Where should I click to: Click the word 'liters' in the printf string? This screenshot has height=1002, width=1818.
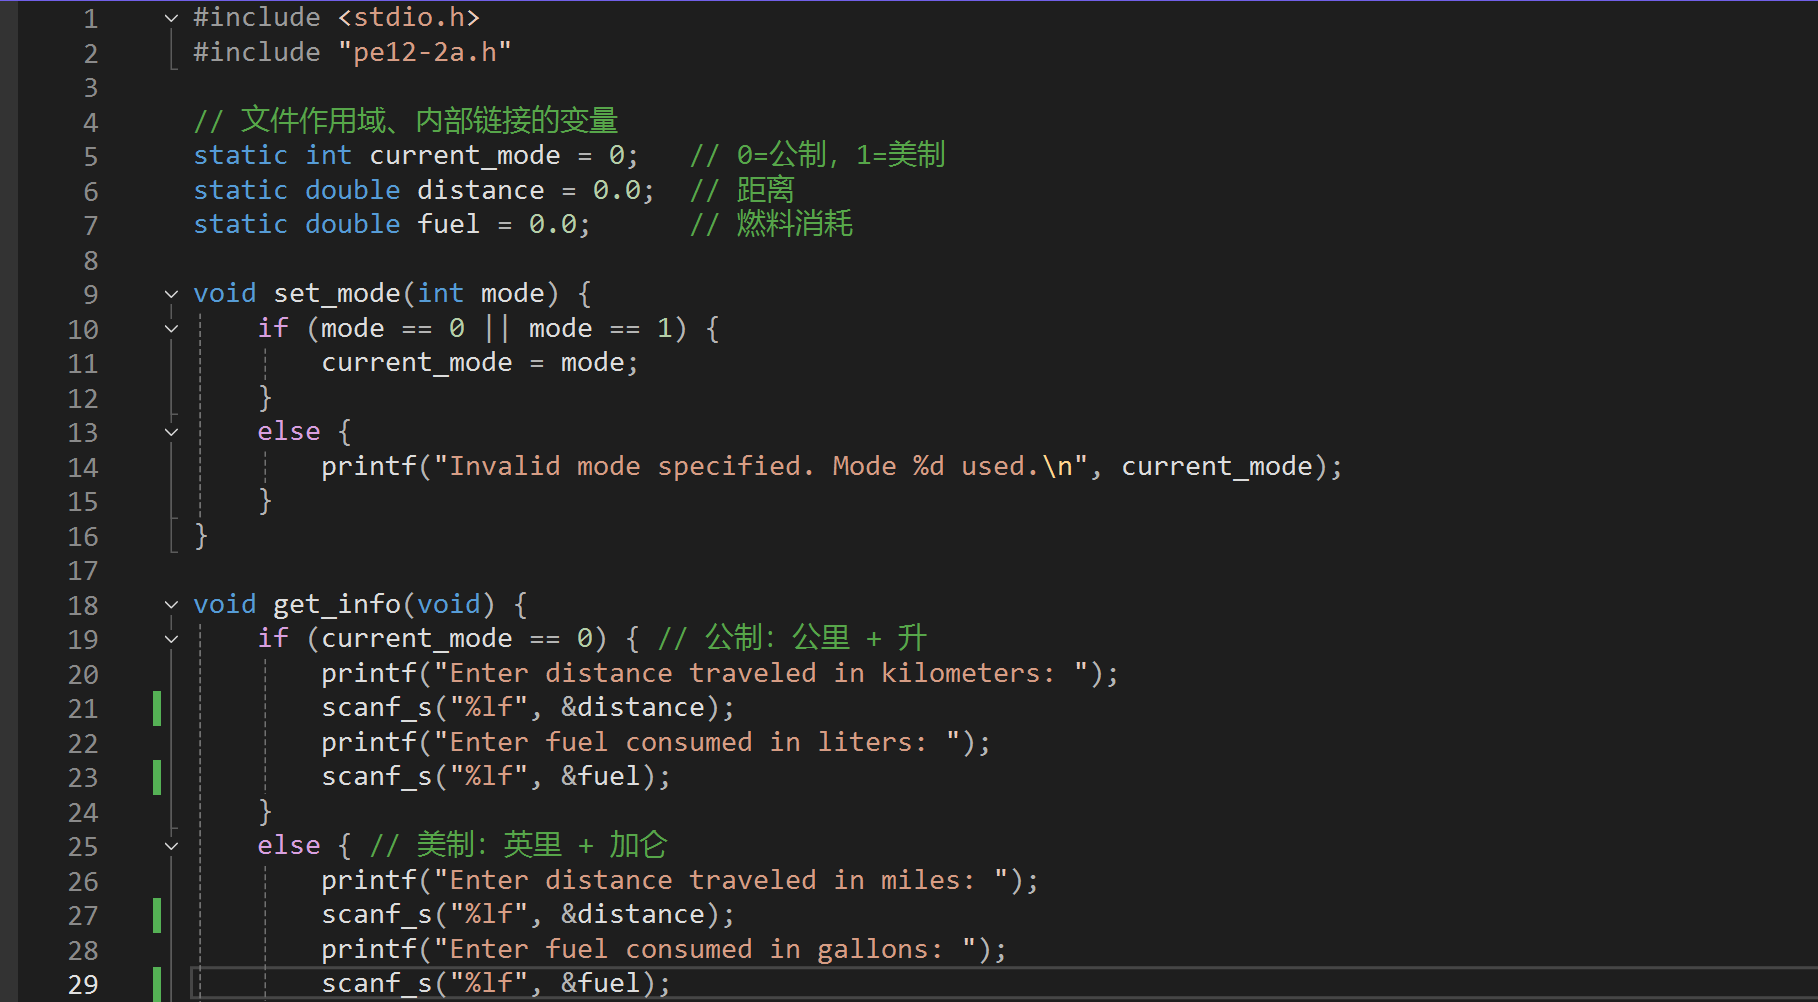[865, 743]
